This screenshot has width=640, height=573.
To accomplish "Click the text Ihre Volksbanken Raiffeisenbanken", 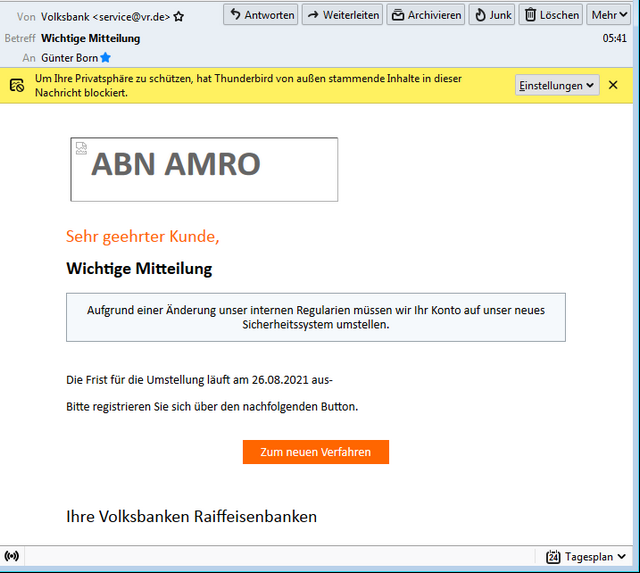I will tap(191, 516).
